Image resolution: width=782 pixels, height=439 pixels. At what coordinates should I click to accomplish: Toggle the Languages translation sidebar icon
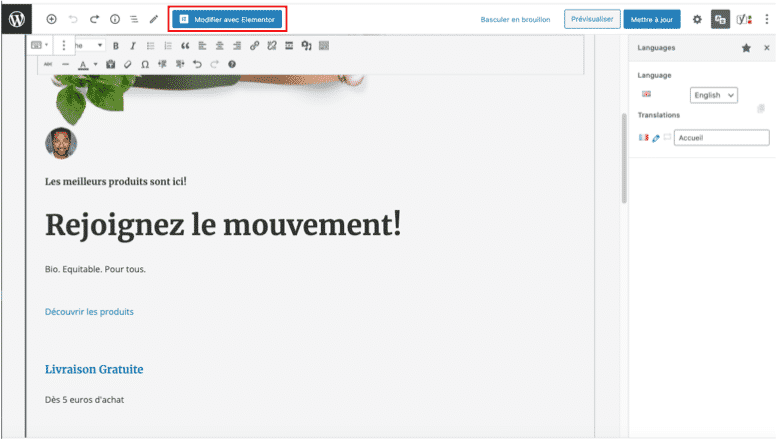coord(720,19)
